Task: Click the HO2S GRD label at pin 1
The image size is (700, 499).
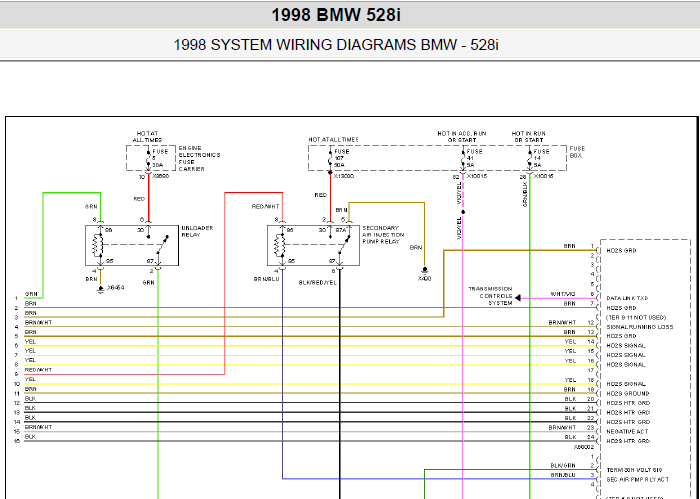Action: click(621, 251)
